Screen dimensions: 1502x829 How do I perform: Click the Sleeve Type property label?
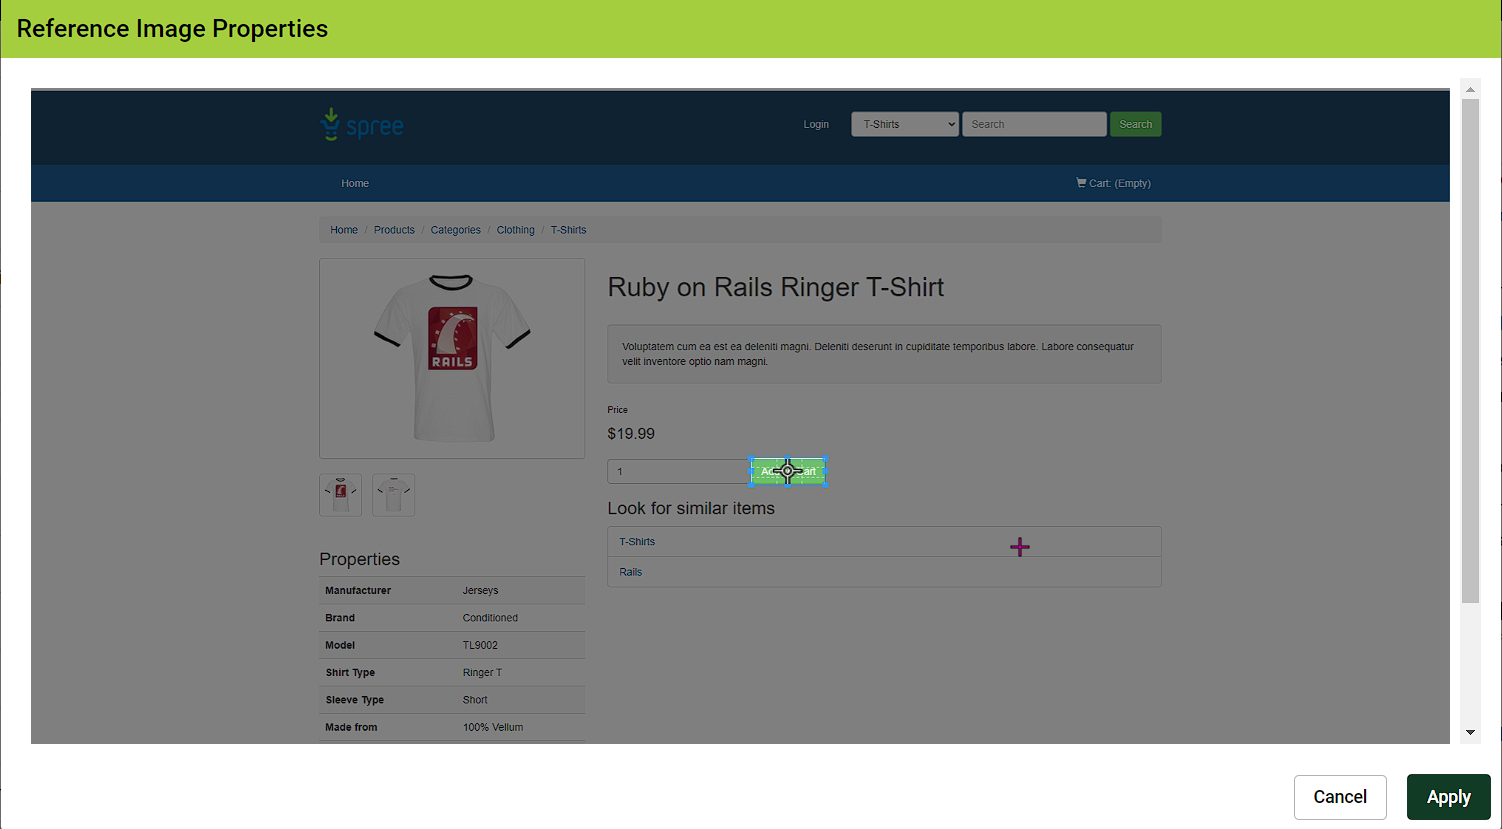tap(355, 700)
